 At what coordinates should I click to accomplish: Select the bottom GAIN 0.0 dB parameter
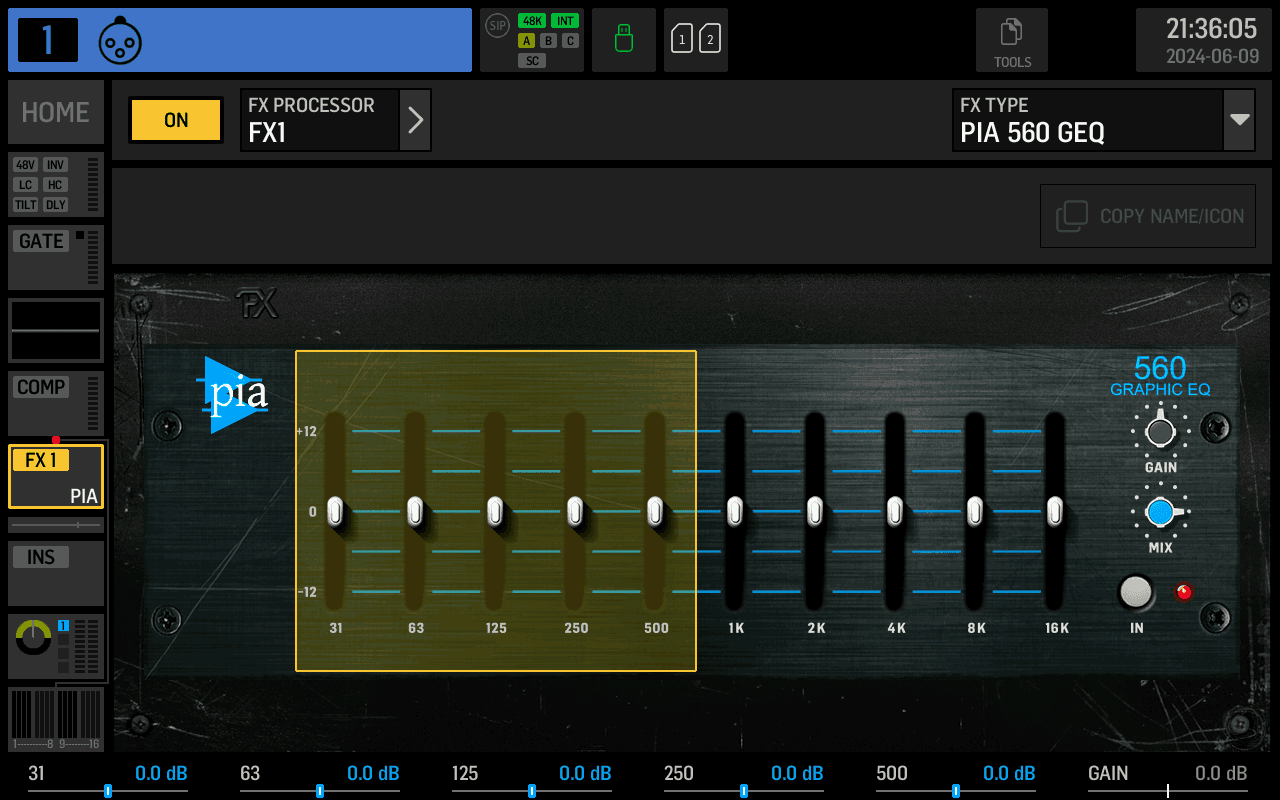click(x=1168, y=778)
